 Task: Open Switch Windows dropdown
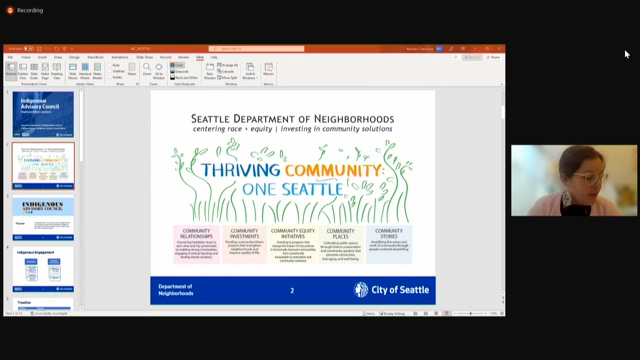click(x=250, y=71)
